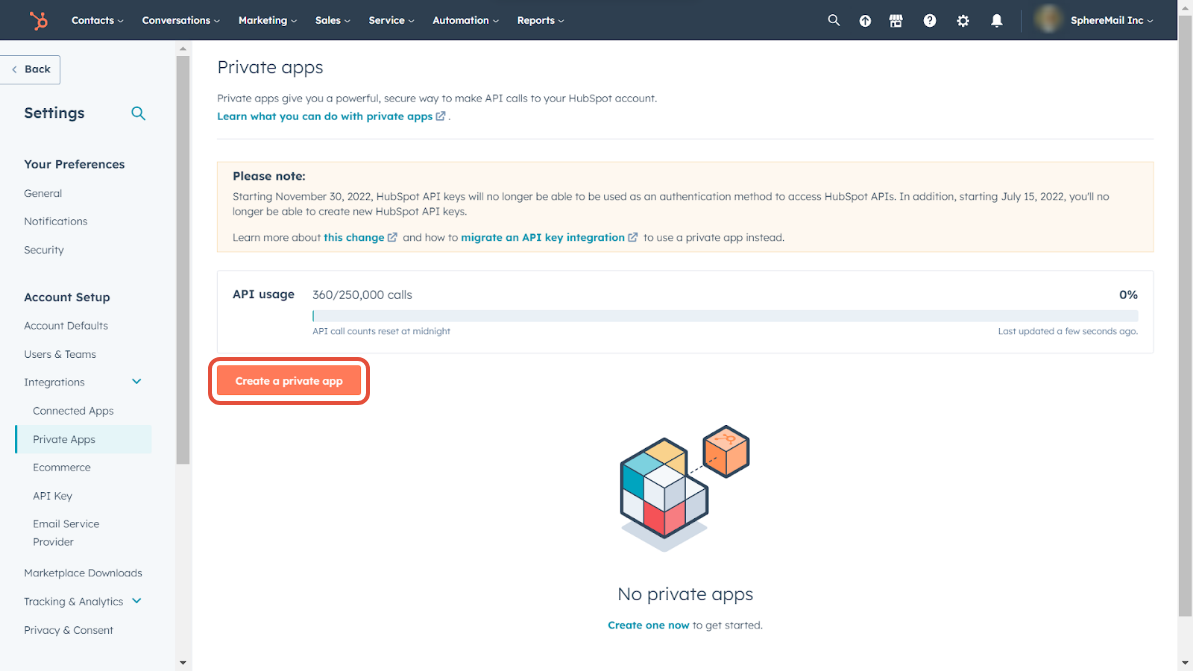Screen dimensions: 1193x671
Task: Open Account Defaults
Action: click(65, 326)
